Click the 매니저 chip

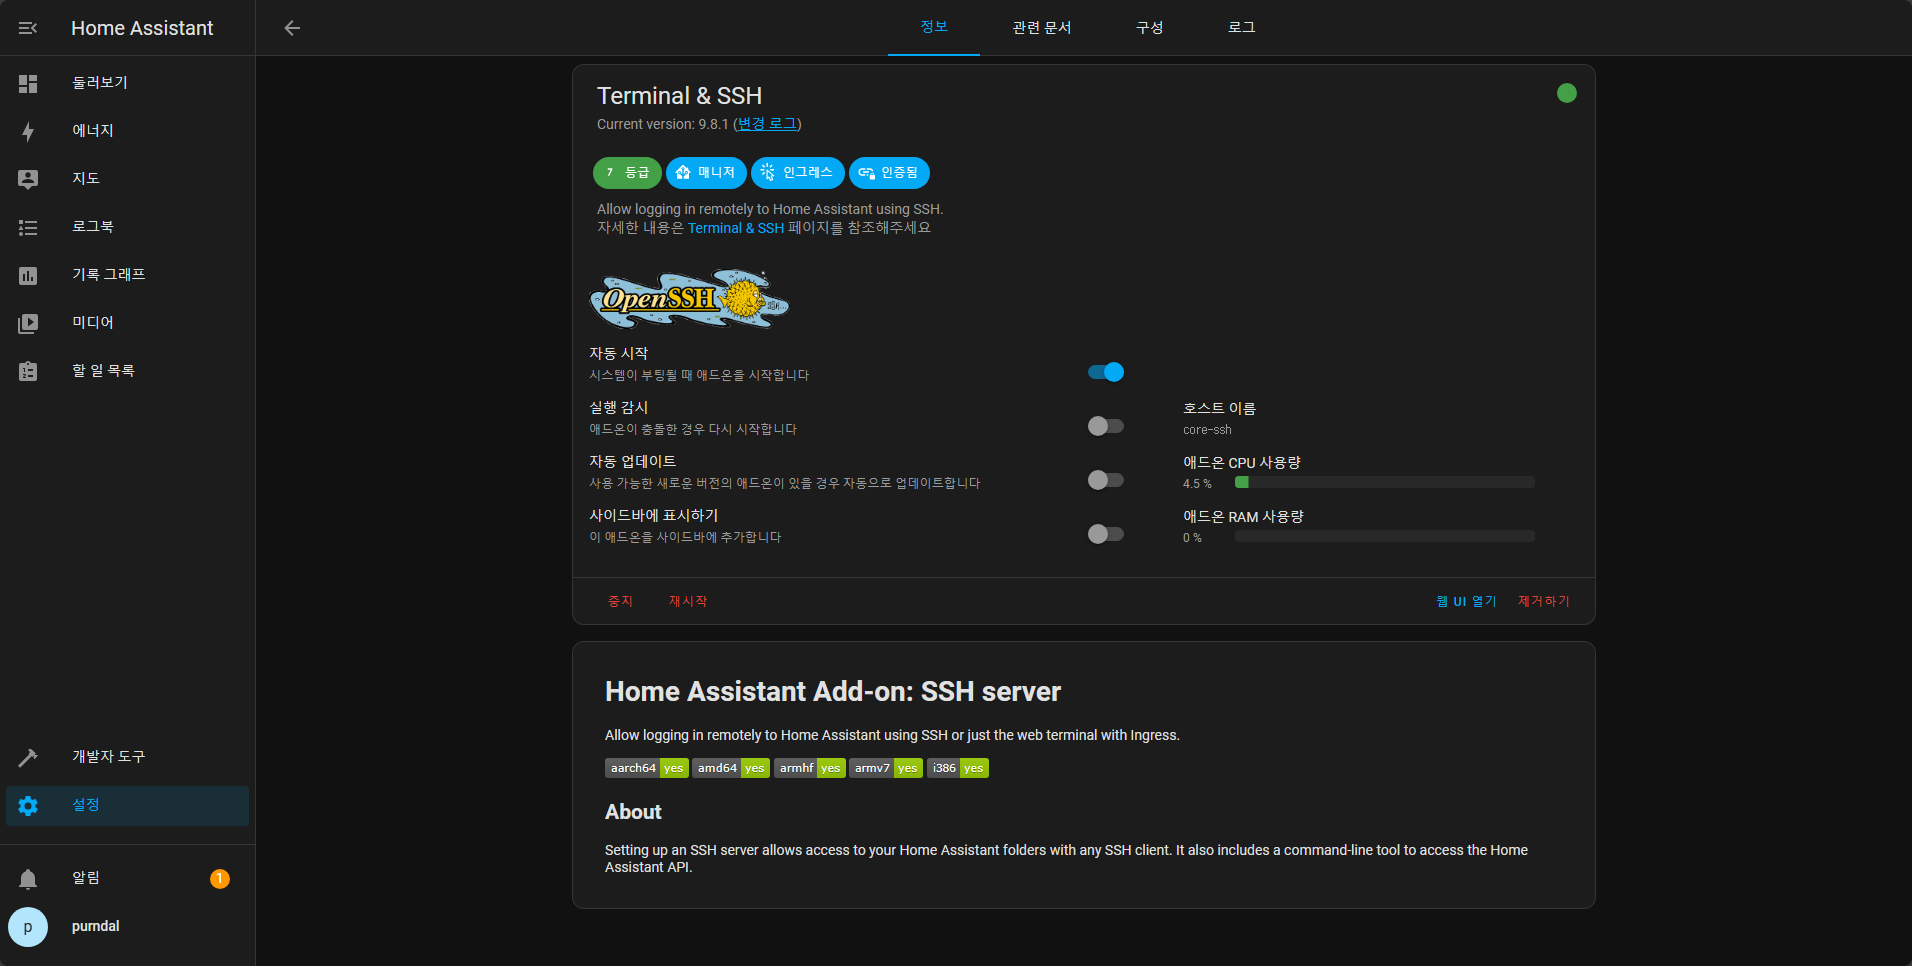point(706,173)
